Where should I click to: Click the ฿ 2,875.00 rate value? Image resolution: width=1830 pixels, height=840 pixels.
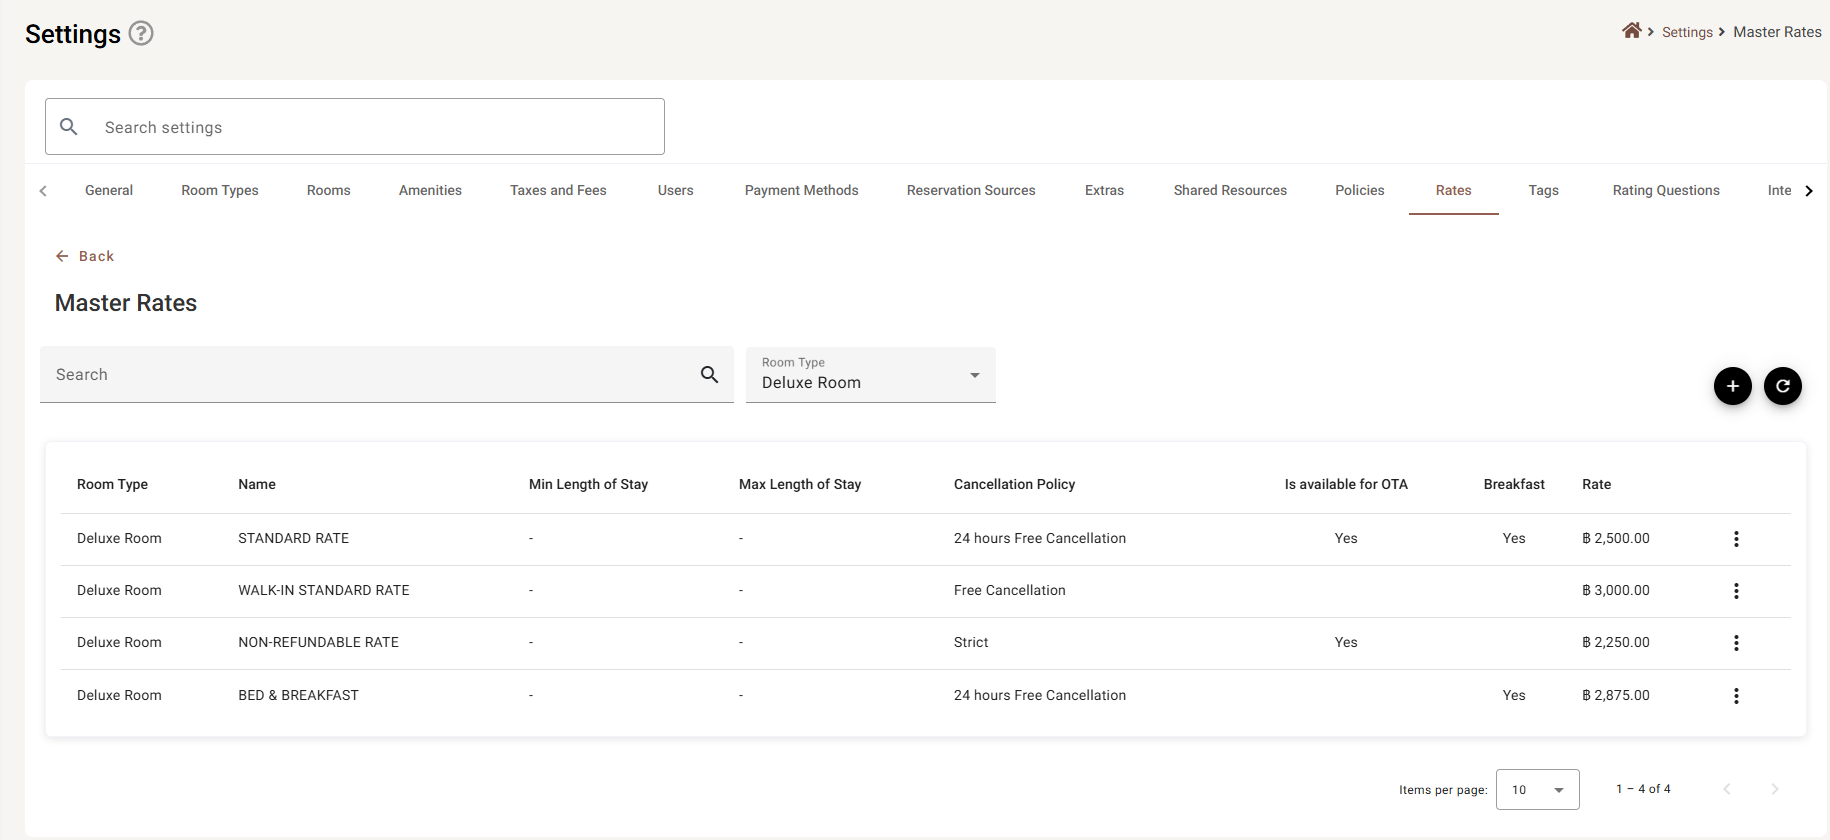[x=1616, y=695]
